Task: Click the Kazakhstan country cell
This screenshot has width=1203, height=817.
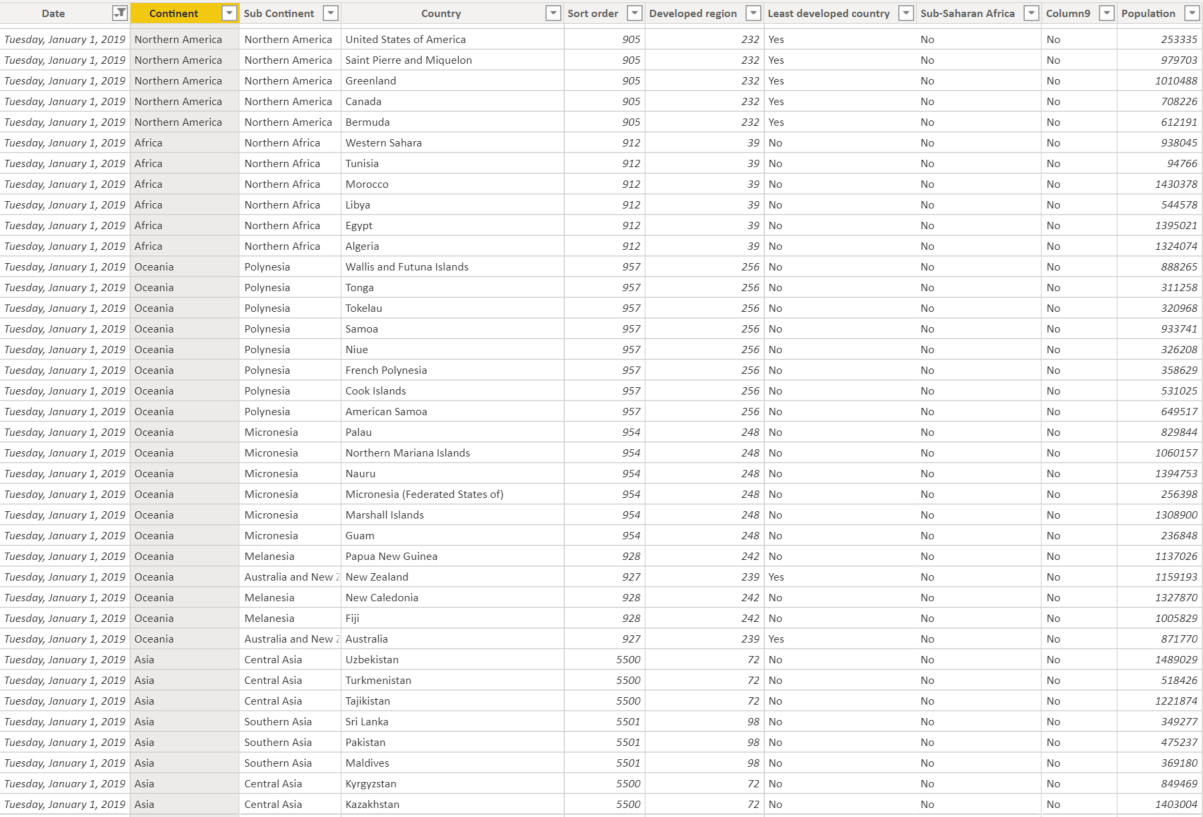Action: click(x=452, y=804)
